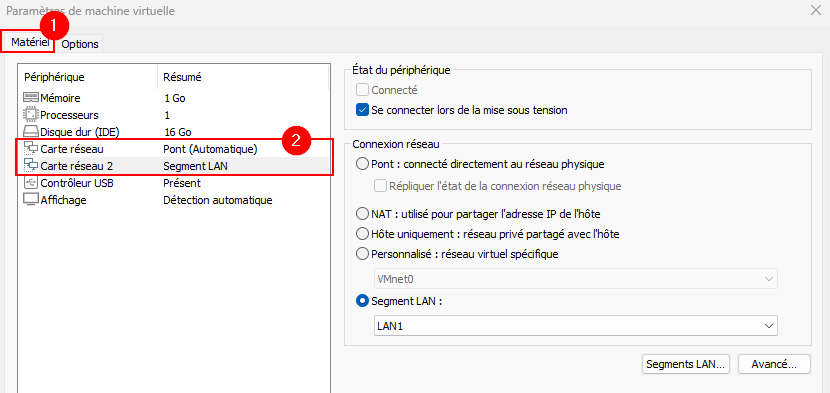Switch to the Matériel tab

tap(30, 43)
